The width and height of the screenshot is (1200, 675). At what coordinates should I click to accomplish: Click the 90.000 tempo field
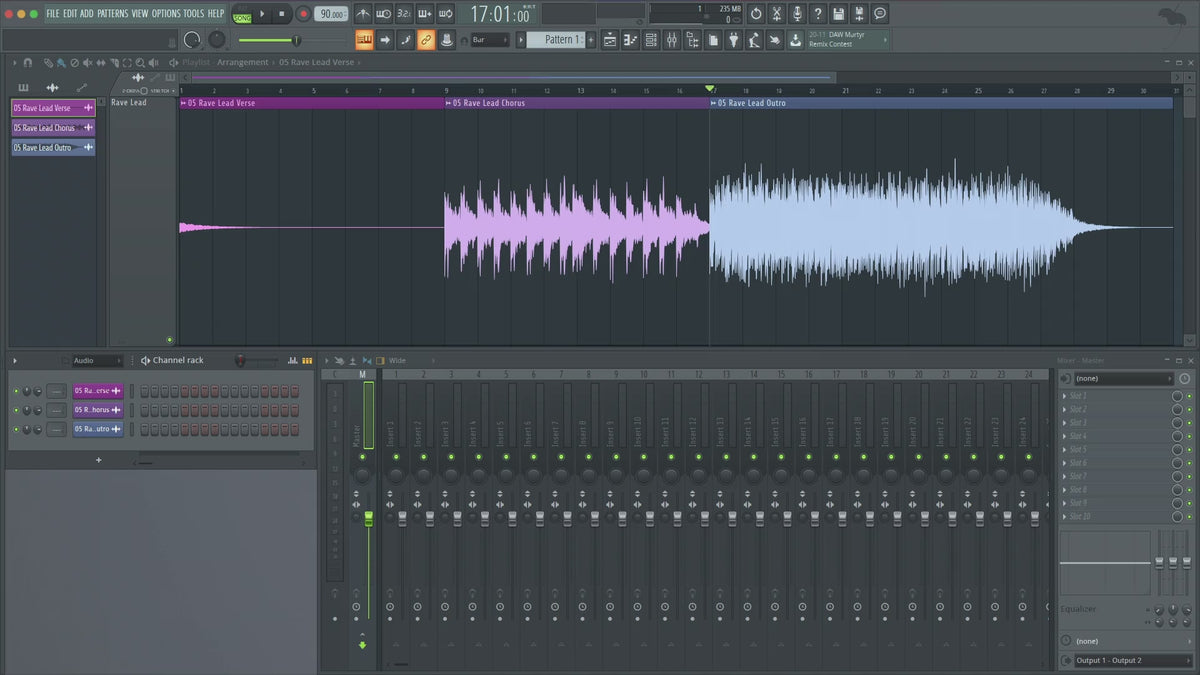[331, 14]
